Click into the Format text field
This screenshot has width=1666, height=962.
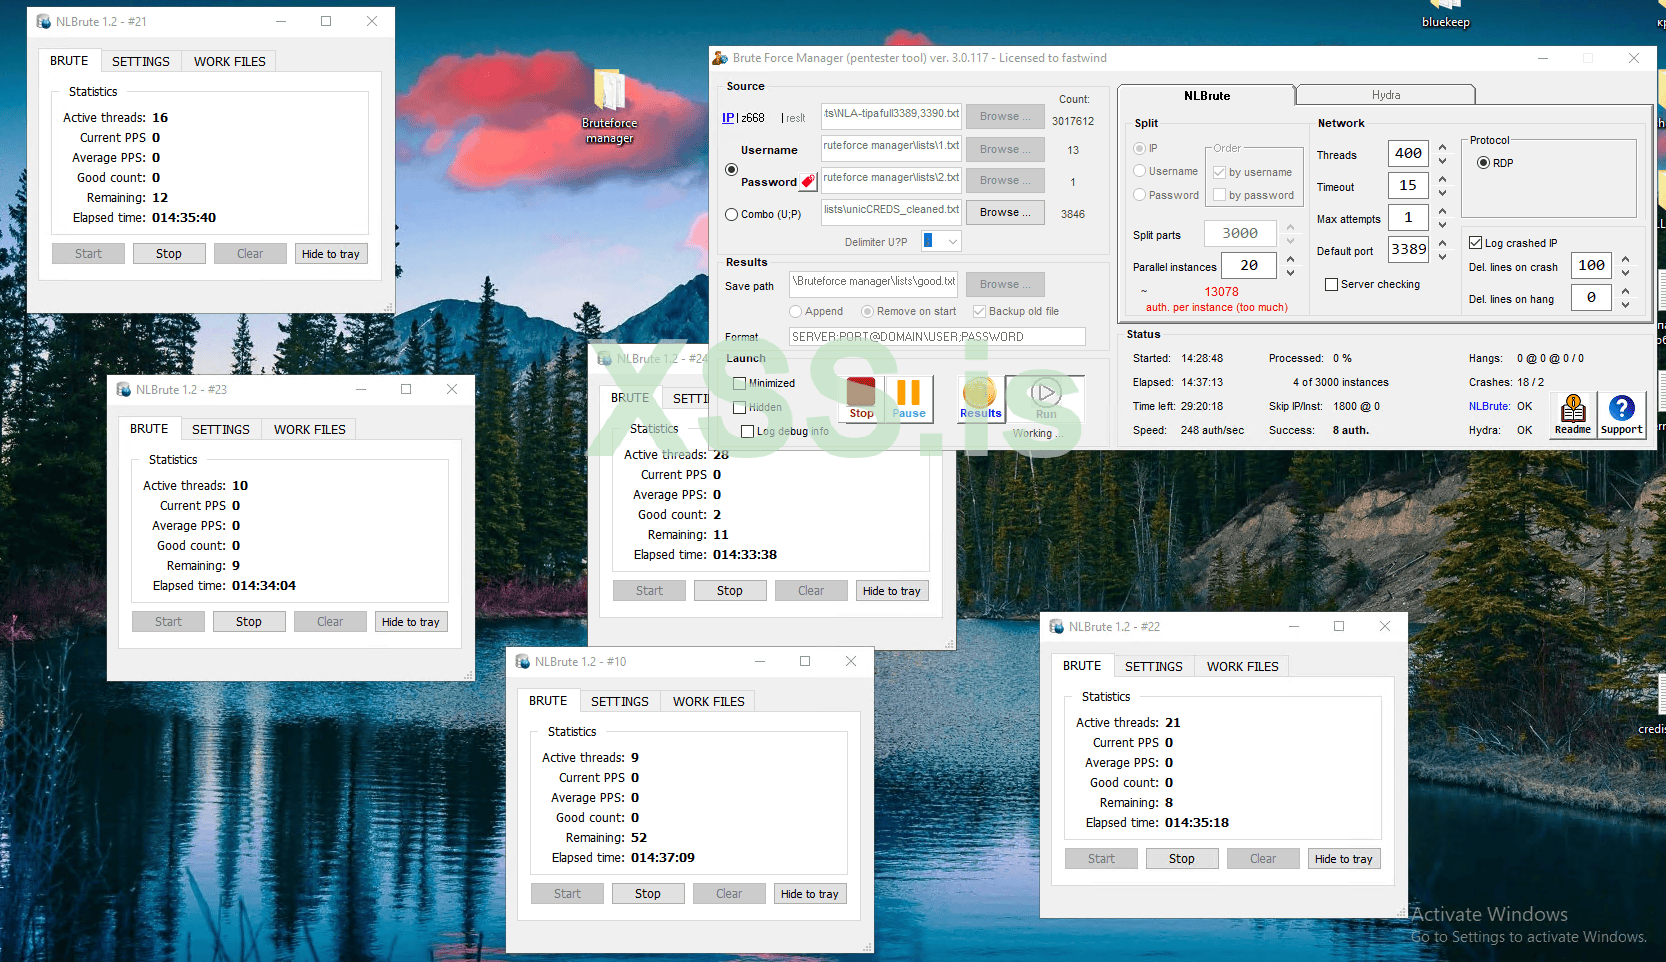click(936, 337)
